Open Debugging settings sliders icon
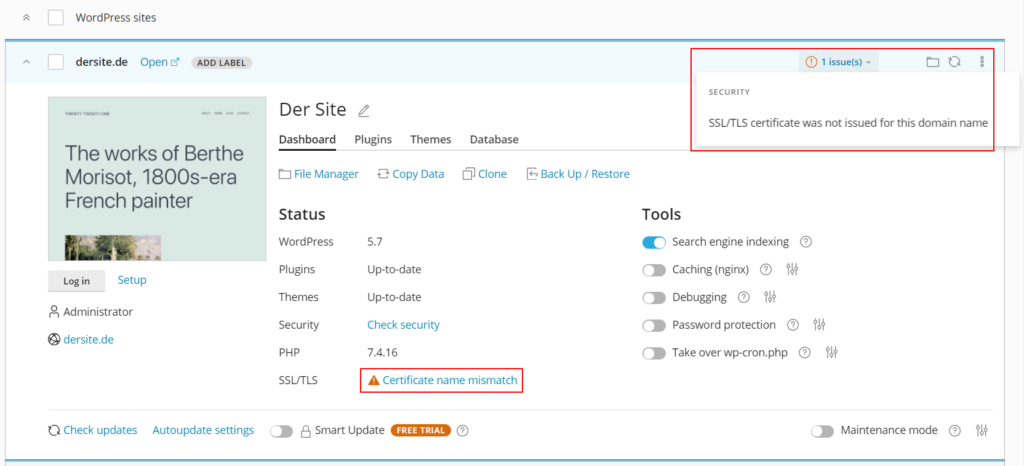 pyautogui.click(x=770, y=298)
